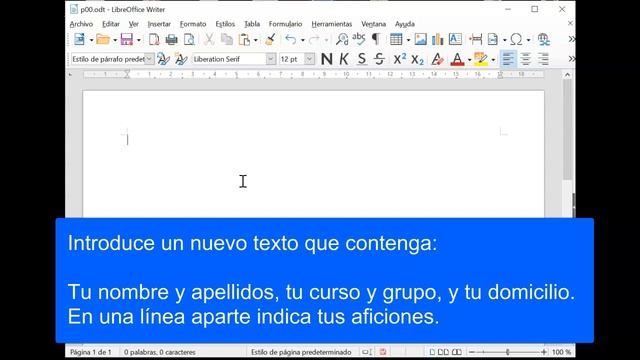Open the Tabla menu
This screenshot has width=640, height=360.
pos(252,24)
